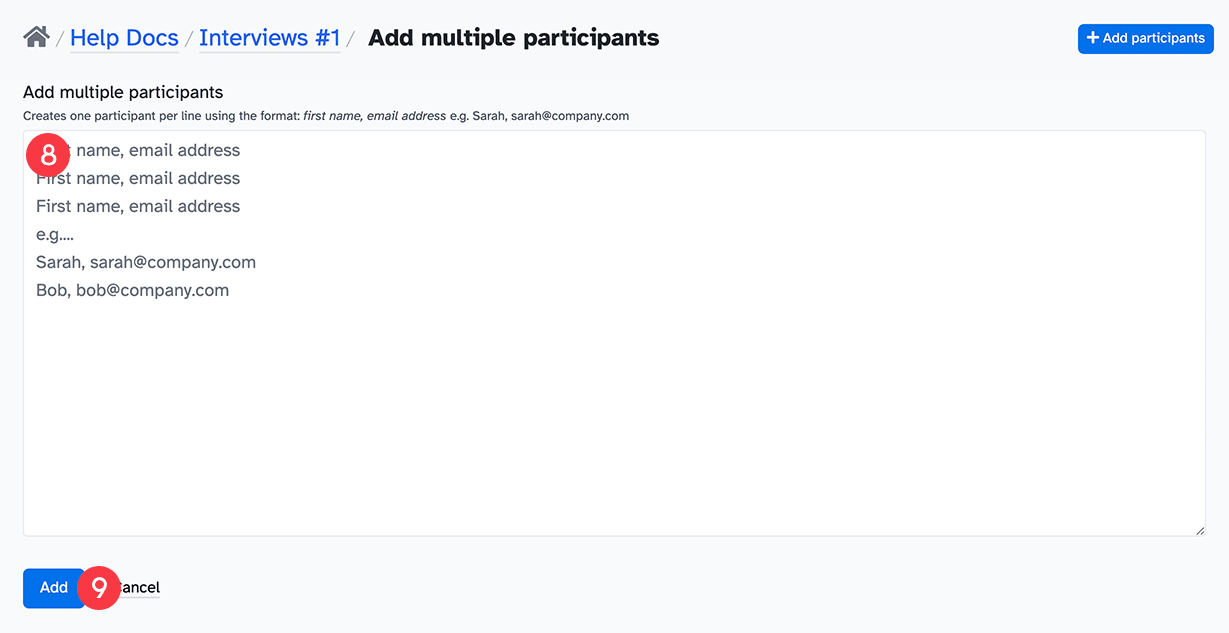This screenshot has height=633, width=1229.
Task: Click the second 'First name, email address' line
Action: 138,178
